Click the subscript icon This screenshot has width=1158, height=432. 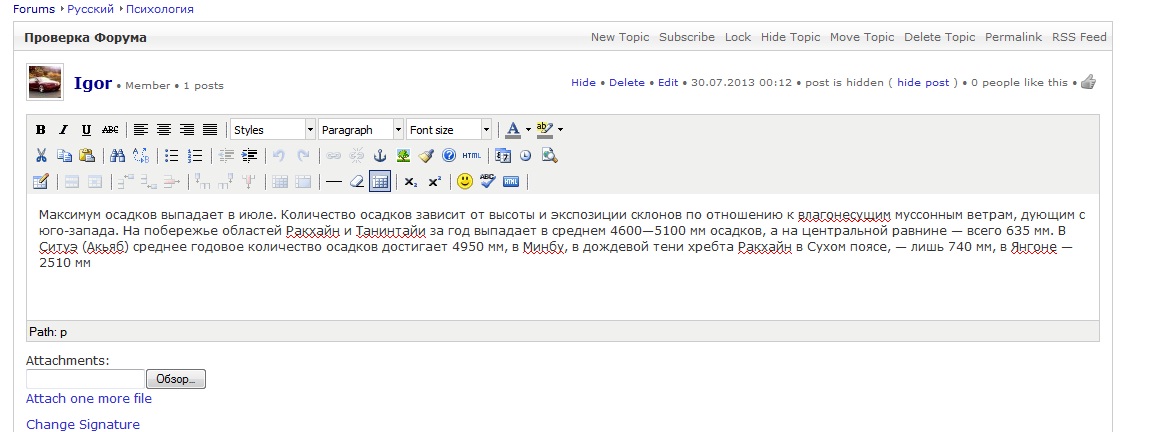pos(411,182)
